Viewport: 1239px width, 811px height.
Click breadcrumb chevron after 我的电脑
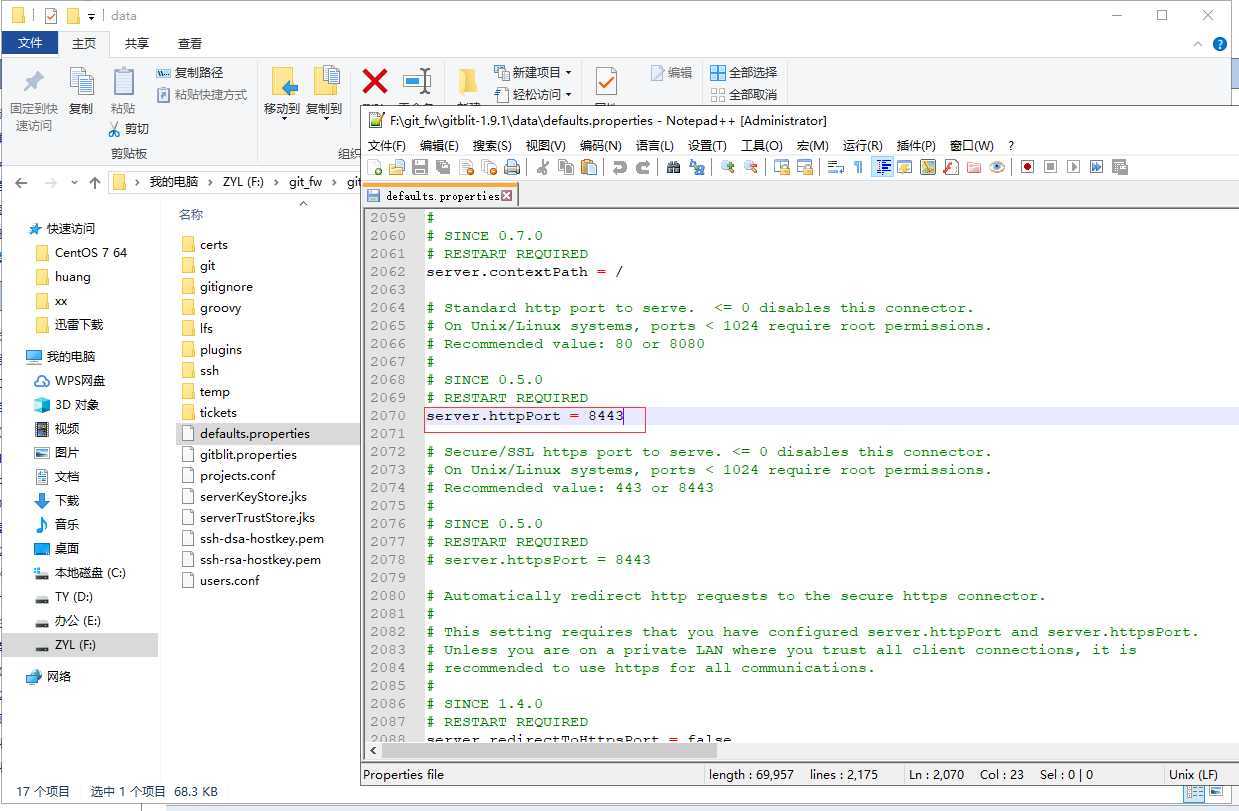pos(210,182)
